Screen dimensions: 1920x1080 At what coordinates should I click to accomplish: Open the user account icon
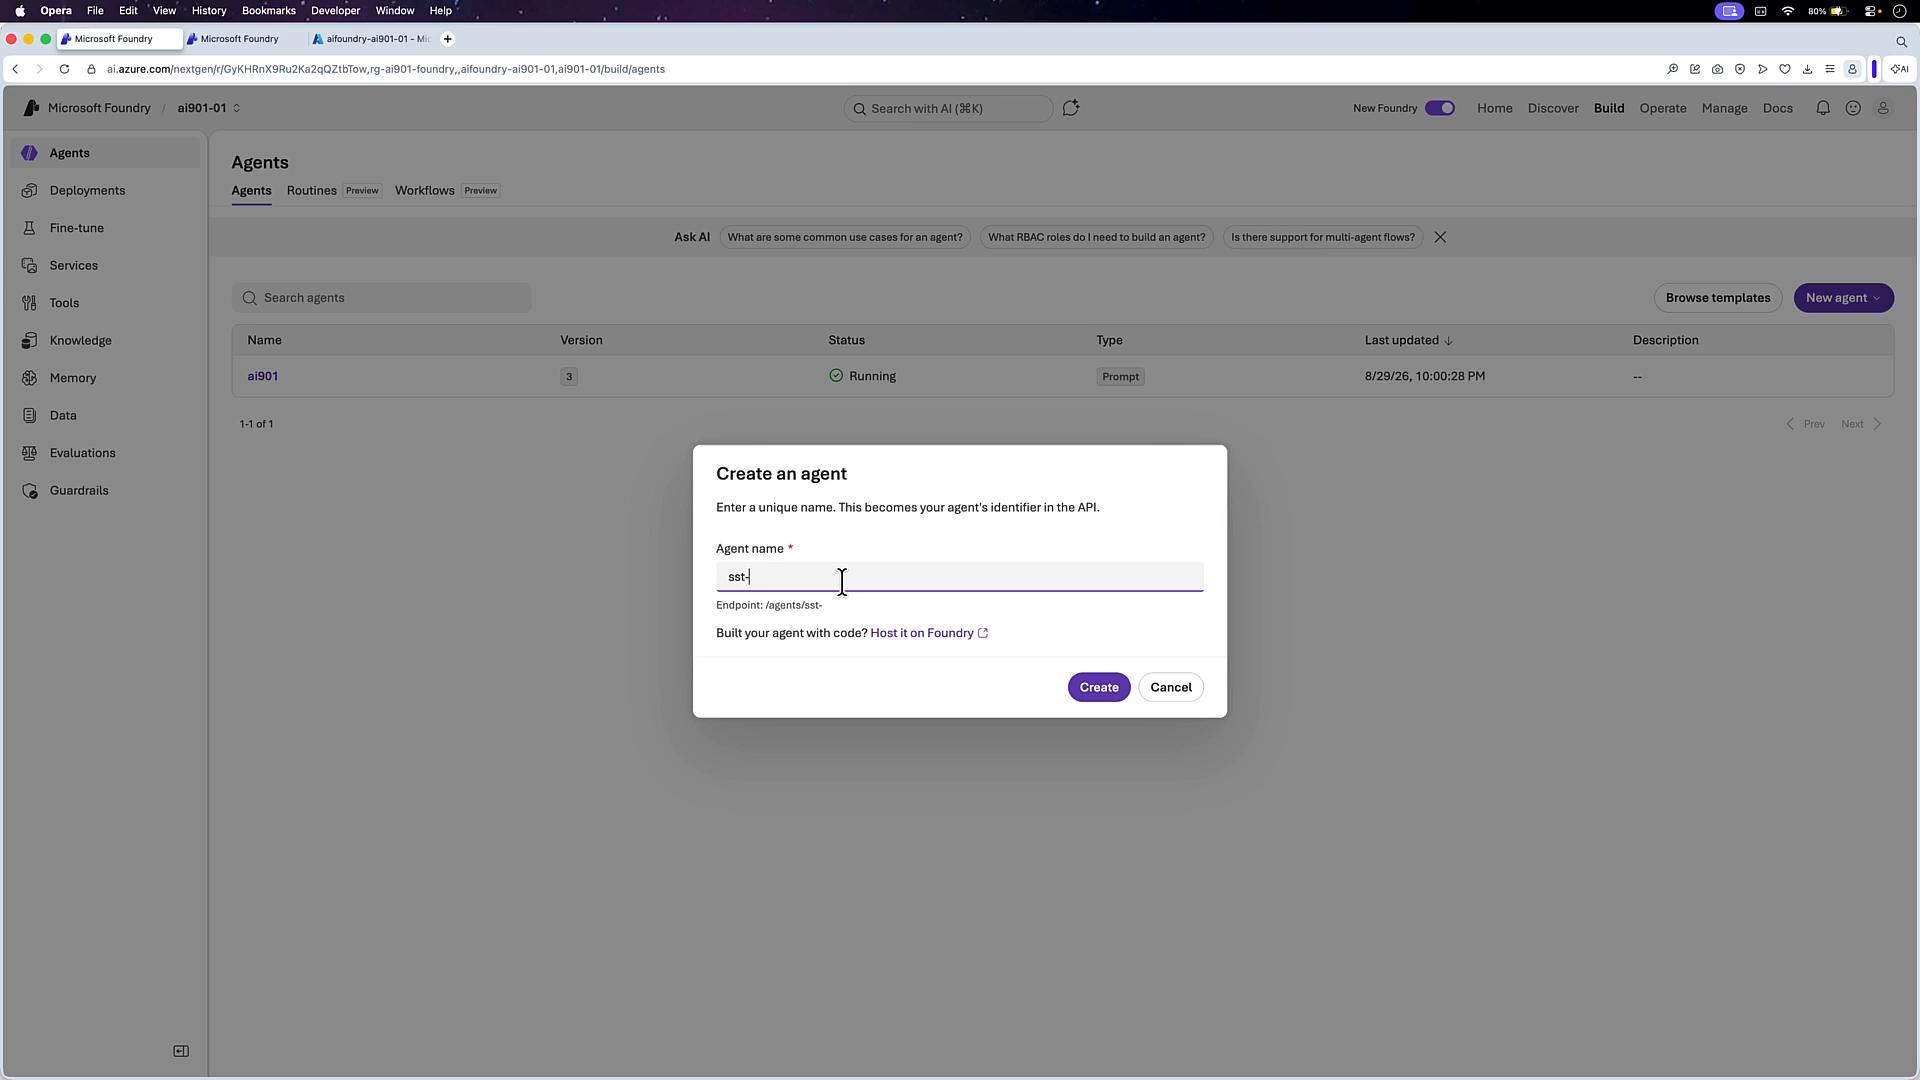pos(1883,108)
